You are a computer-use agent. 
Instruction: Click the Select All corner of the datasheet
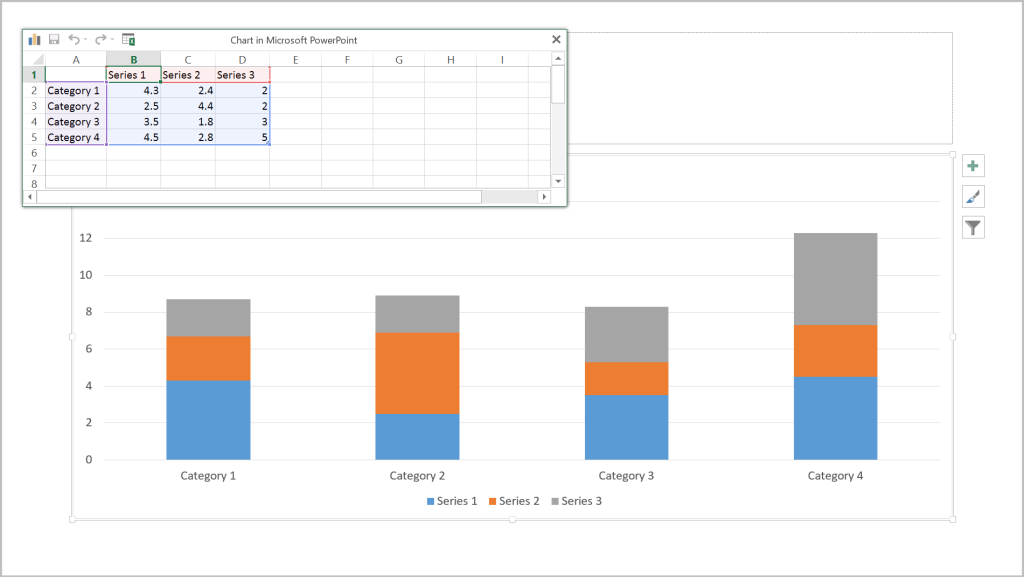(x=34, y=60)
